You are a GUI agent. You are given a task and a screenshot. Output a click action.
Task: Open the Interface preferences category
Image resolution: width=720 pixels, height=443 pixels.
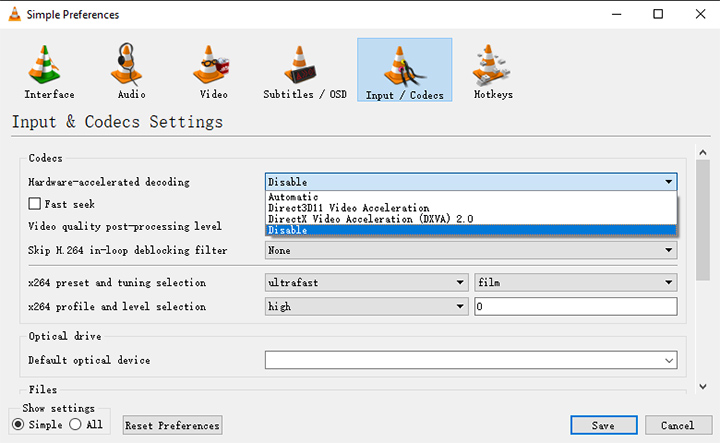[49, 70]
